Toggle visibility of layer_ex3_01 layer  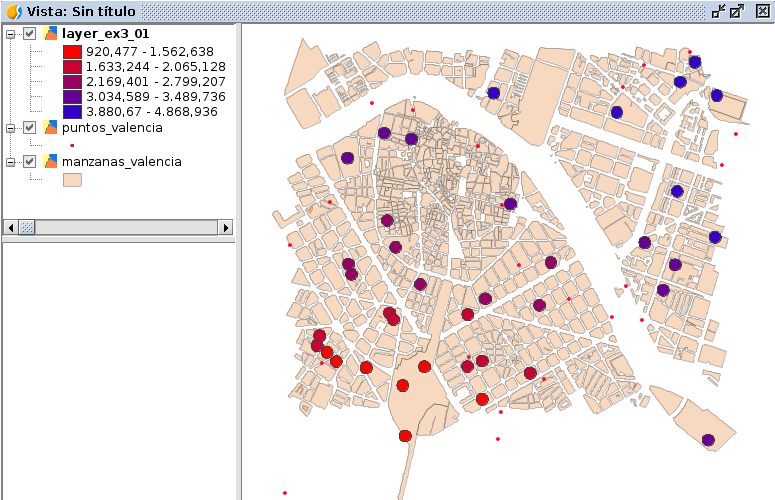[x=30, y=34]
